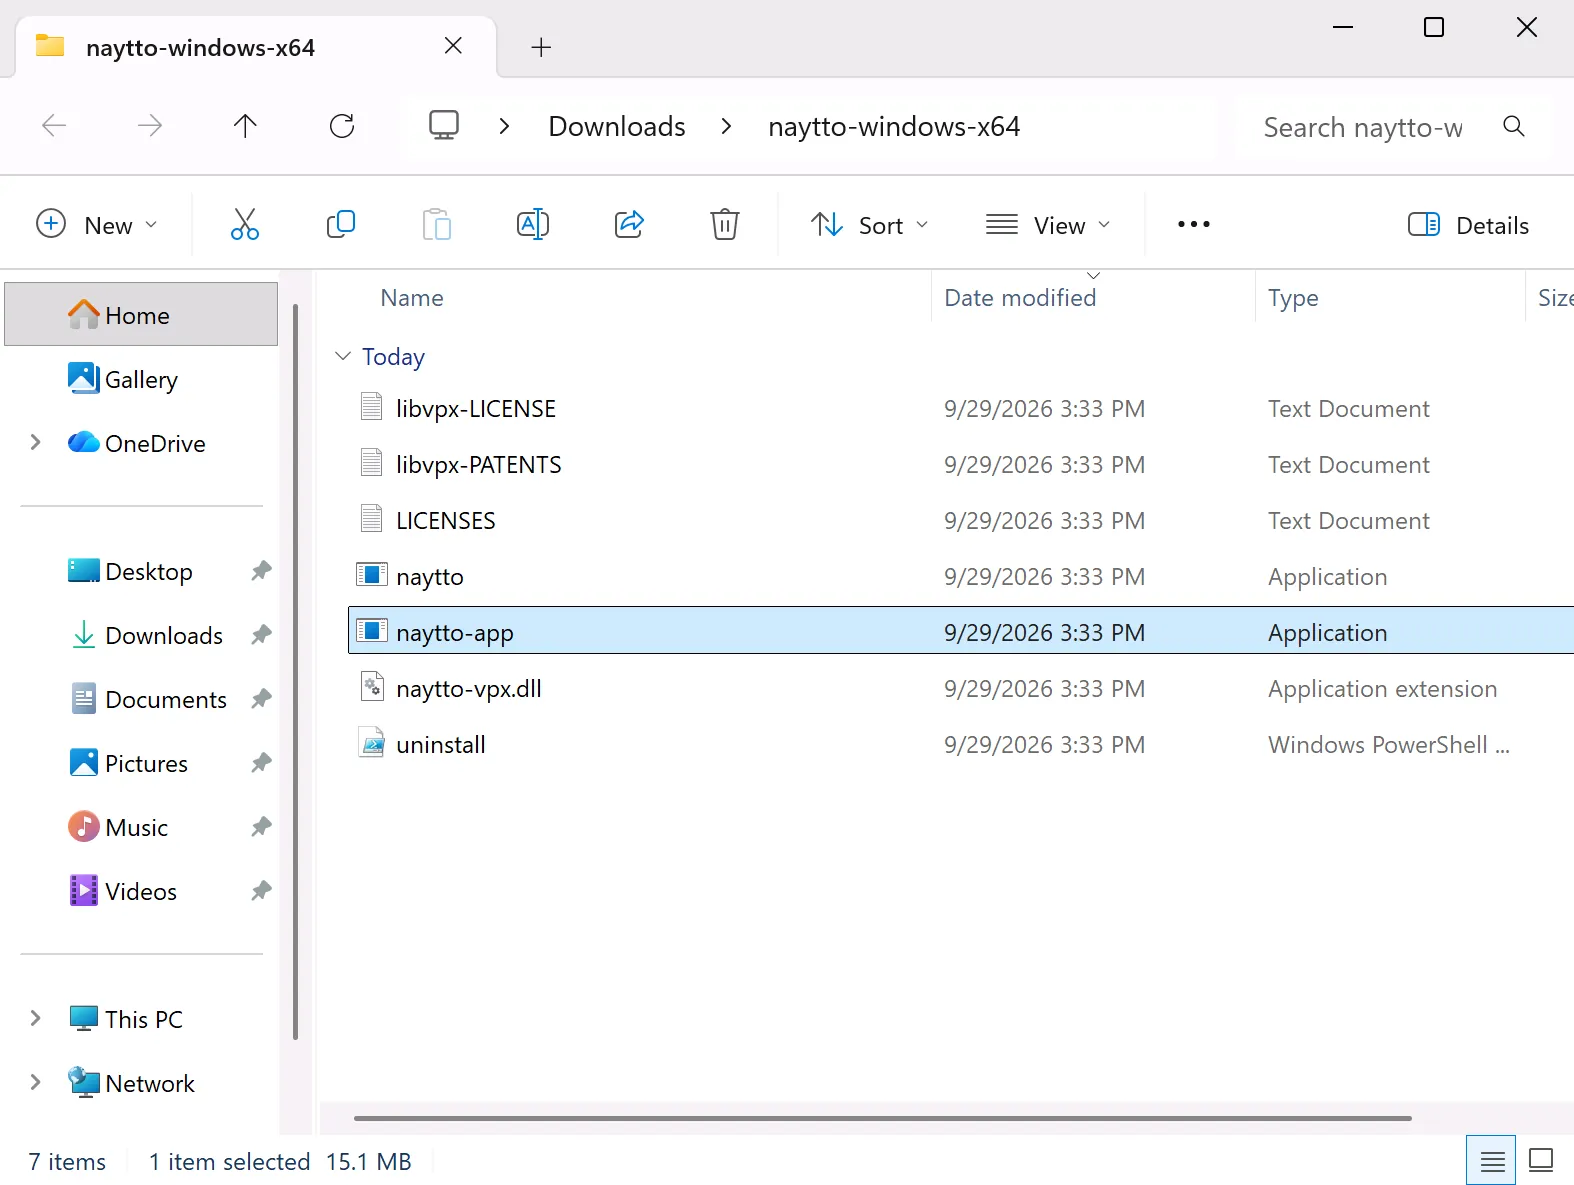Click the naytto-vpx.dll file icon
Screen dimensions: 1574x1185
(x=372, y=686)
